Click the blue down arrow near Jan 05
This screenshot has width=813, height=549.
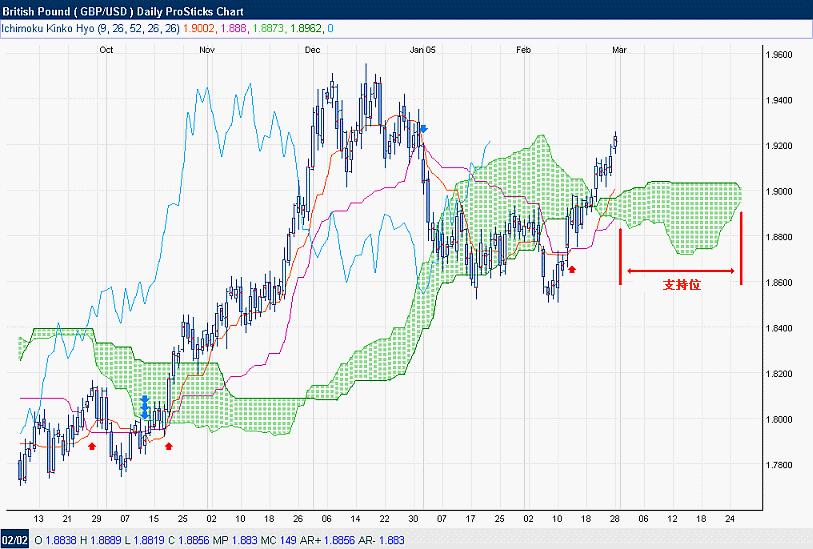coord(424,129)
